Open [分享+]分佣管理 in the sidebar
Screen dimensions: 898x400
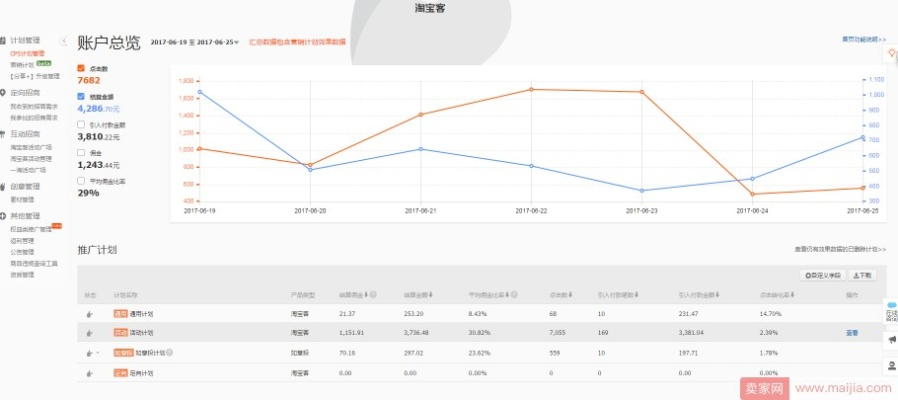[x=34, y=76]
